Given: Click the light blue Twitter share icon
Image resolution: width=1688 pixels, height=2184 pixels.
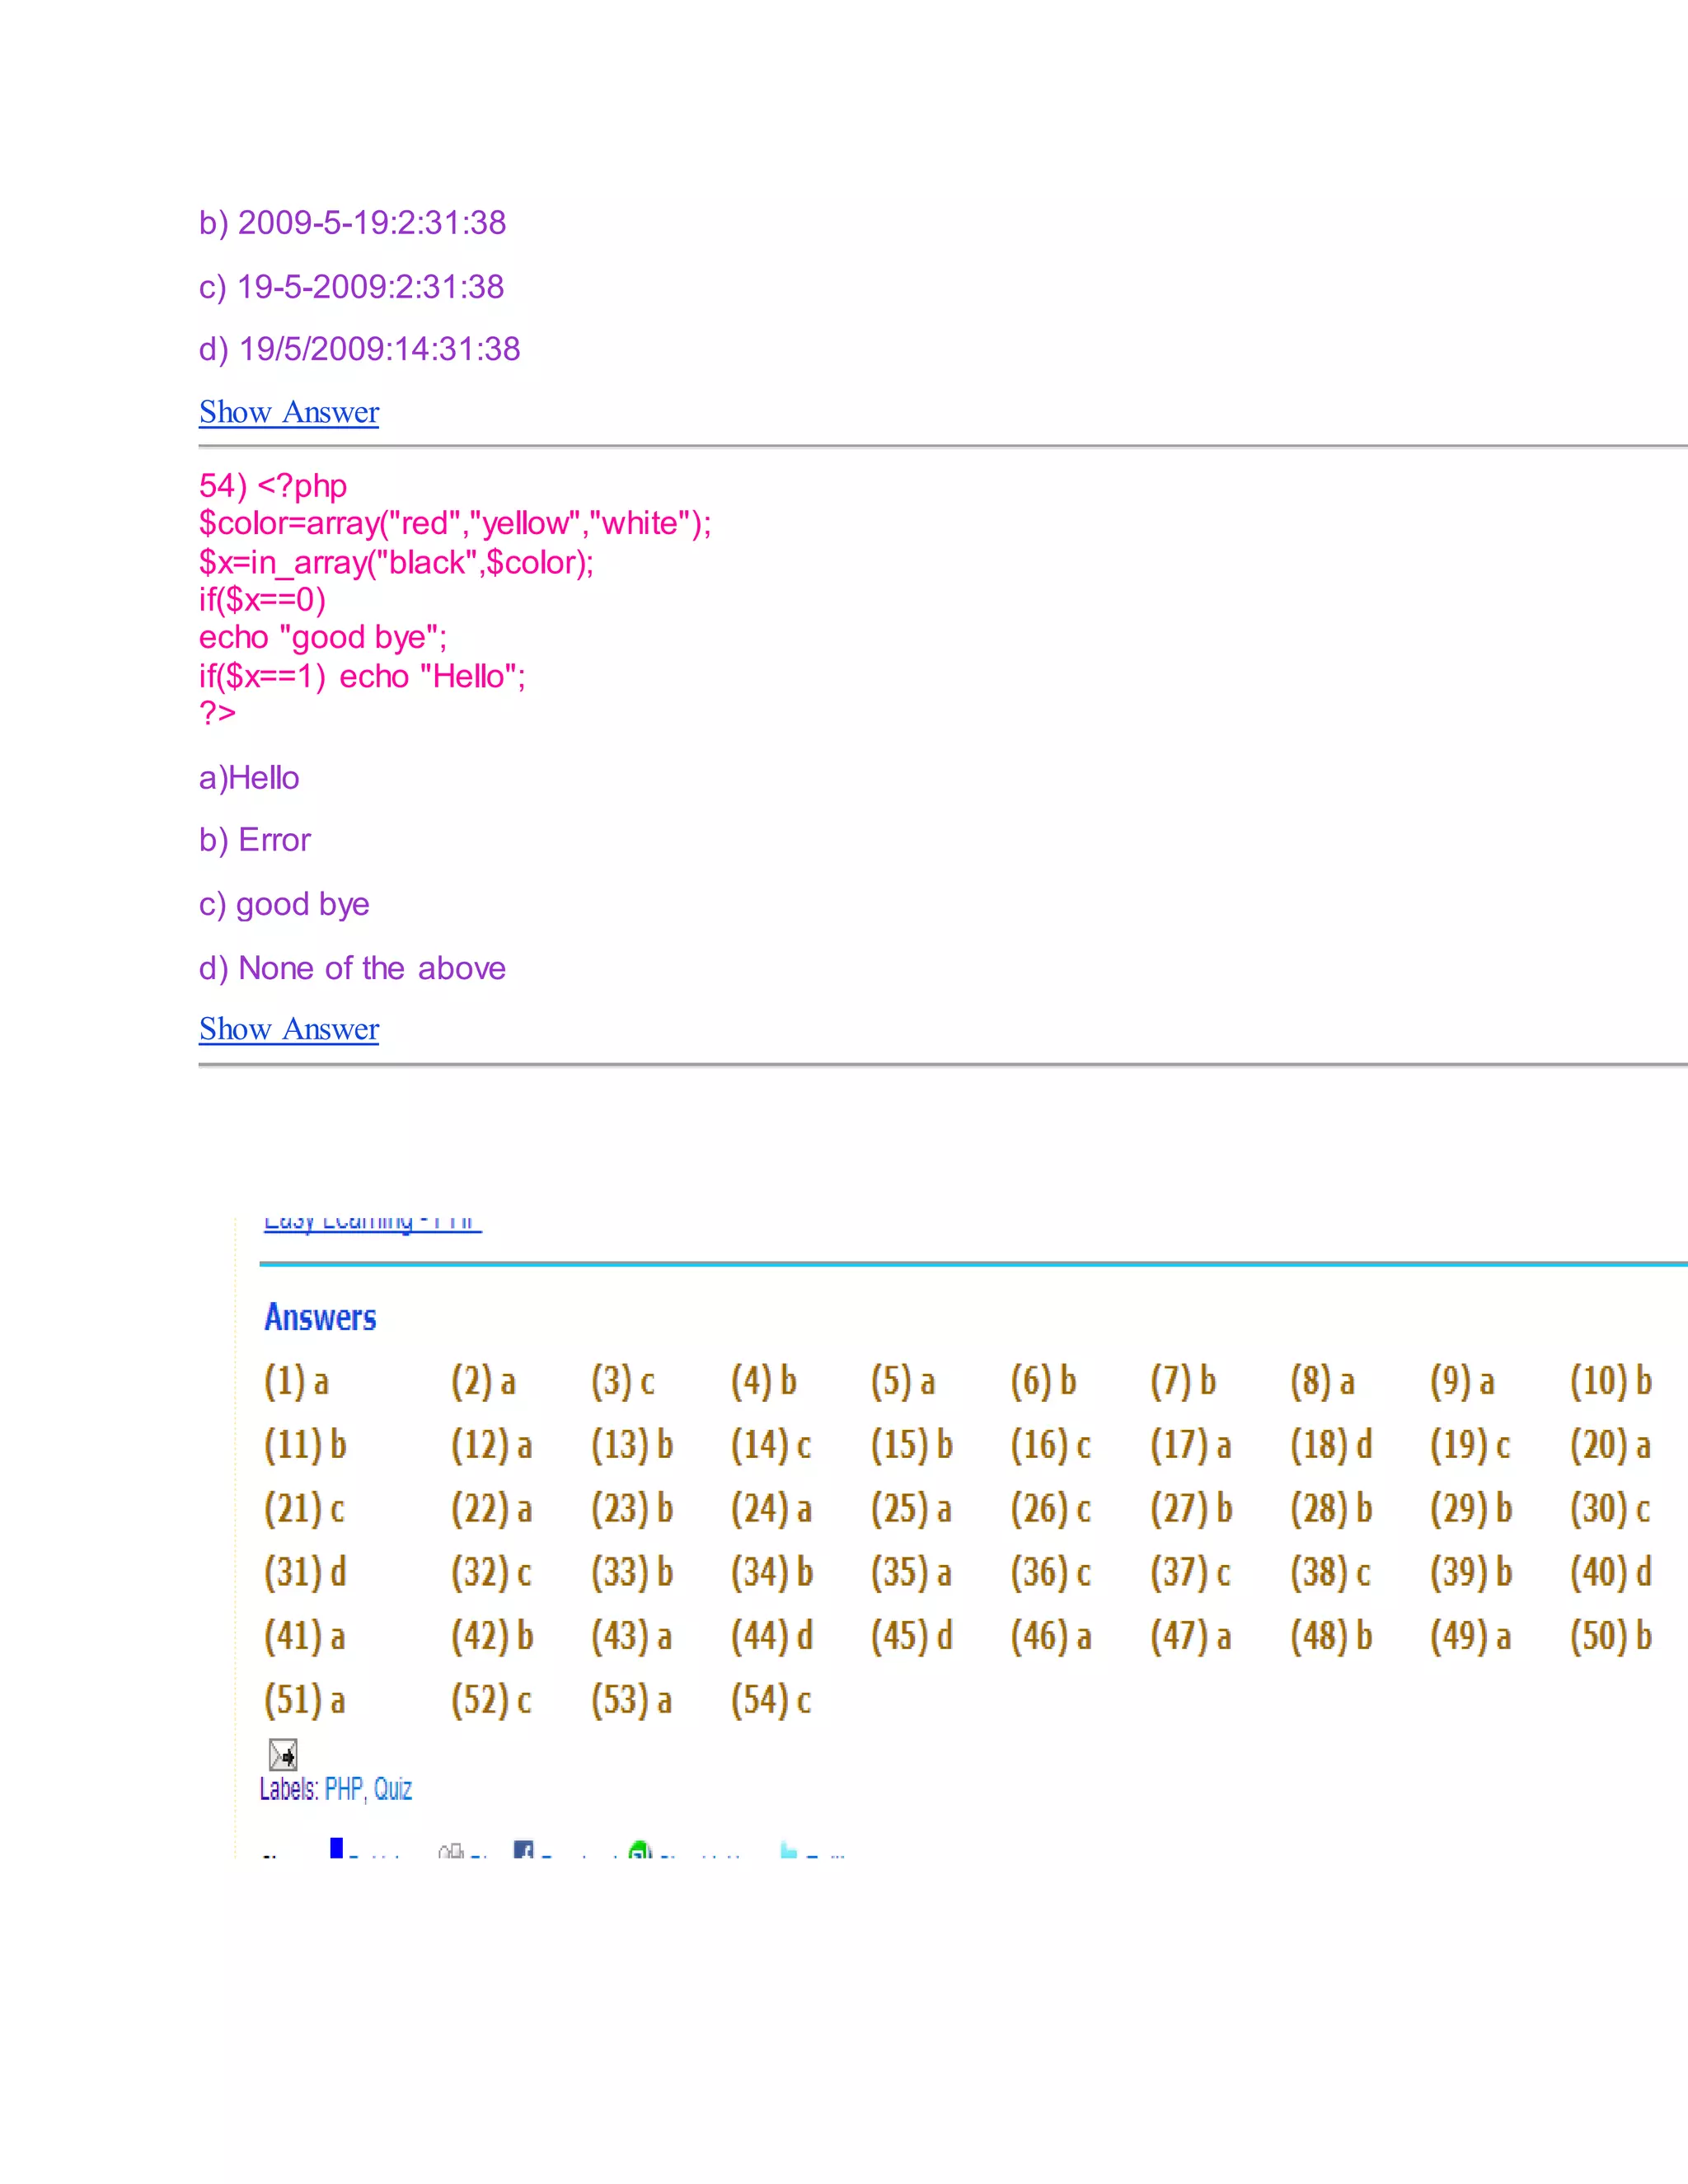Looking at the screenshot, I should tap(788, 1850).
